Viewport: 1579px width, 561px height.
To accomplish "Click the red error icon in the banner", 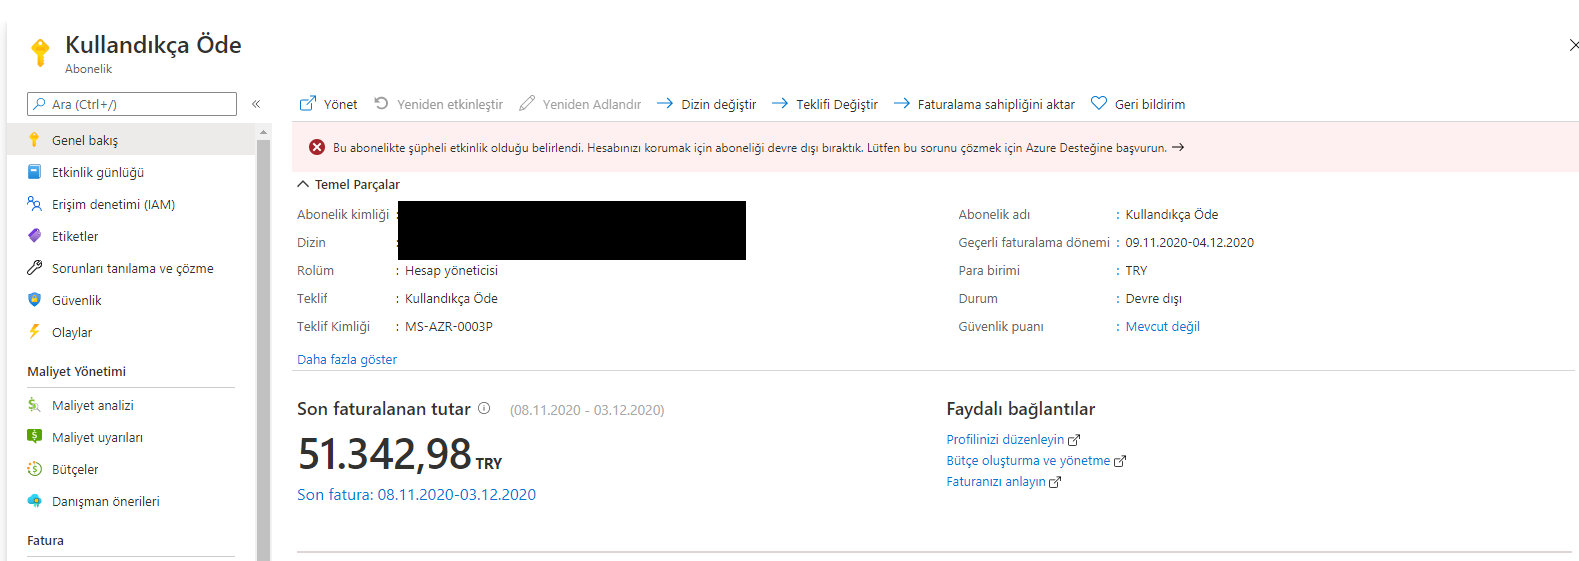I will click(317, 147).
